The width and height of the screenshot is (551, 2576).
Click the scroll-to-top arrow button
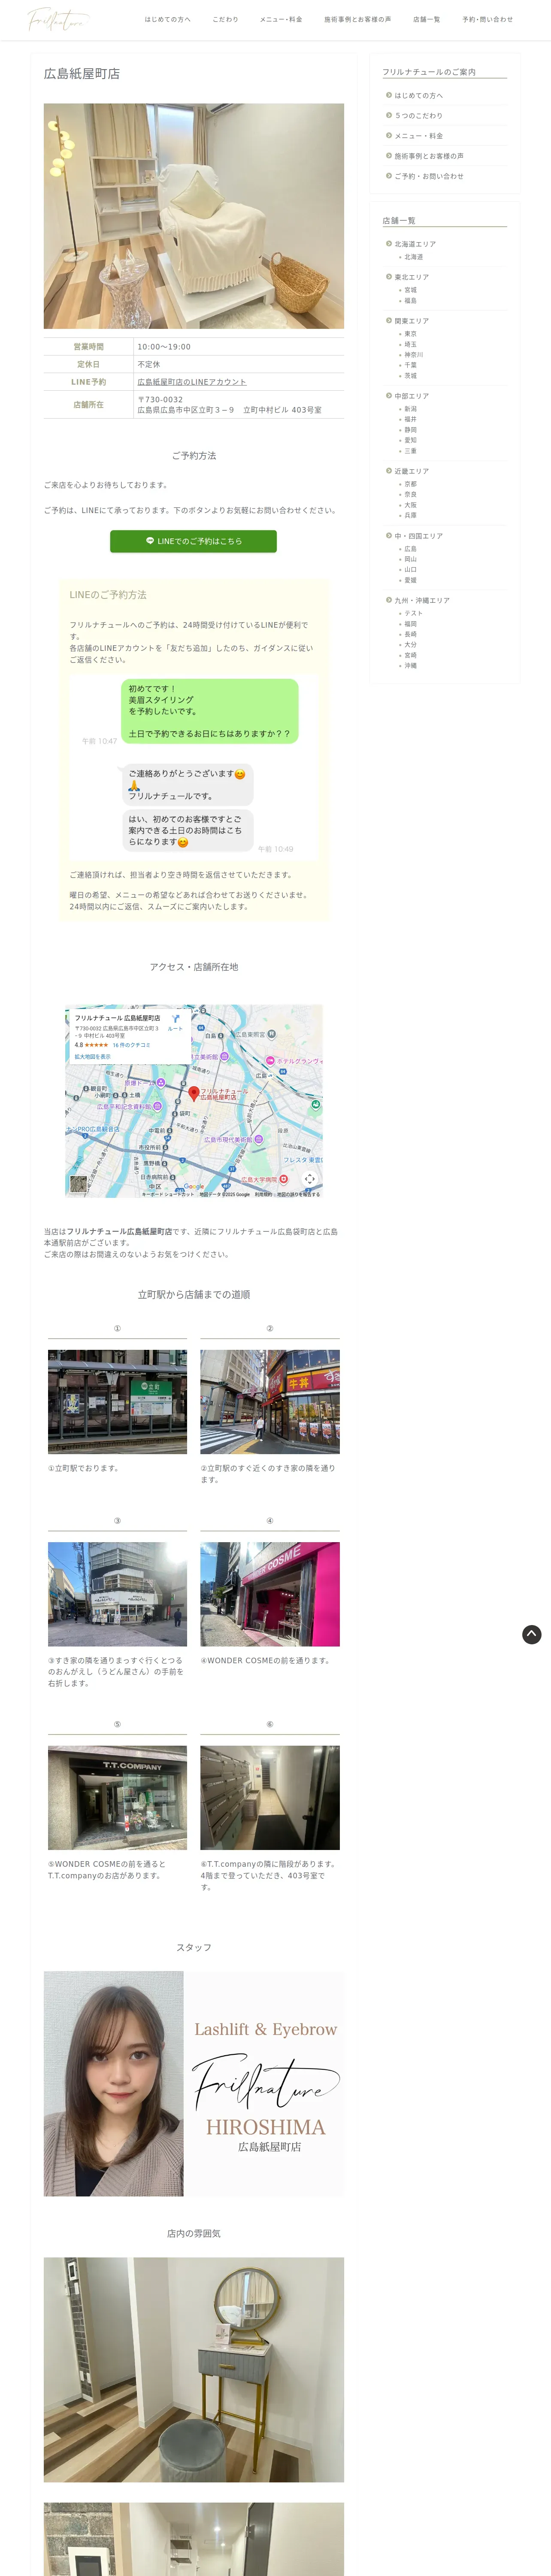point(532,1634)
